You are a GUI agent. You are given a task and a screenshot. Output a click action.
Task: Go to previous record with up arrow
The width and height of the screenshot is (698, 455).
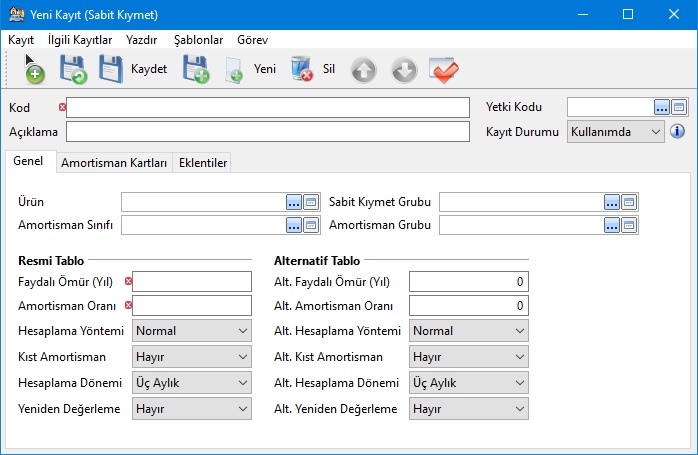[x=364, y=70]
